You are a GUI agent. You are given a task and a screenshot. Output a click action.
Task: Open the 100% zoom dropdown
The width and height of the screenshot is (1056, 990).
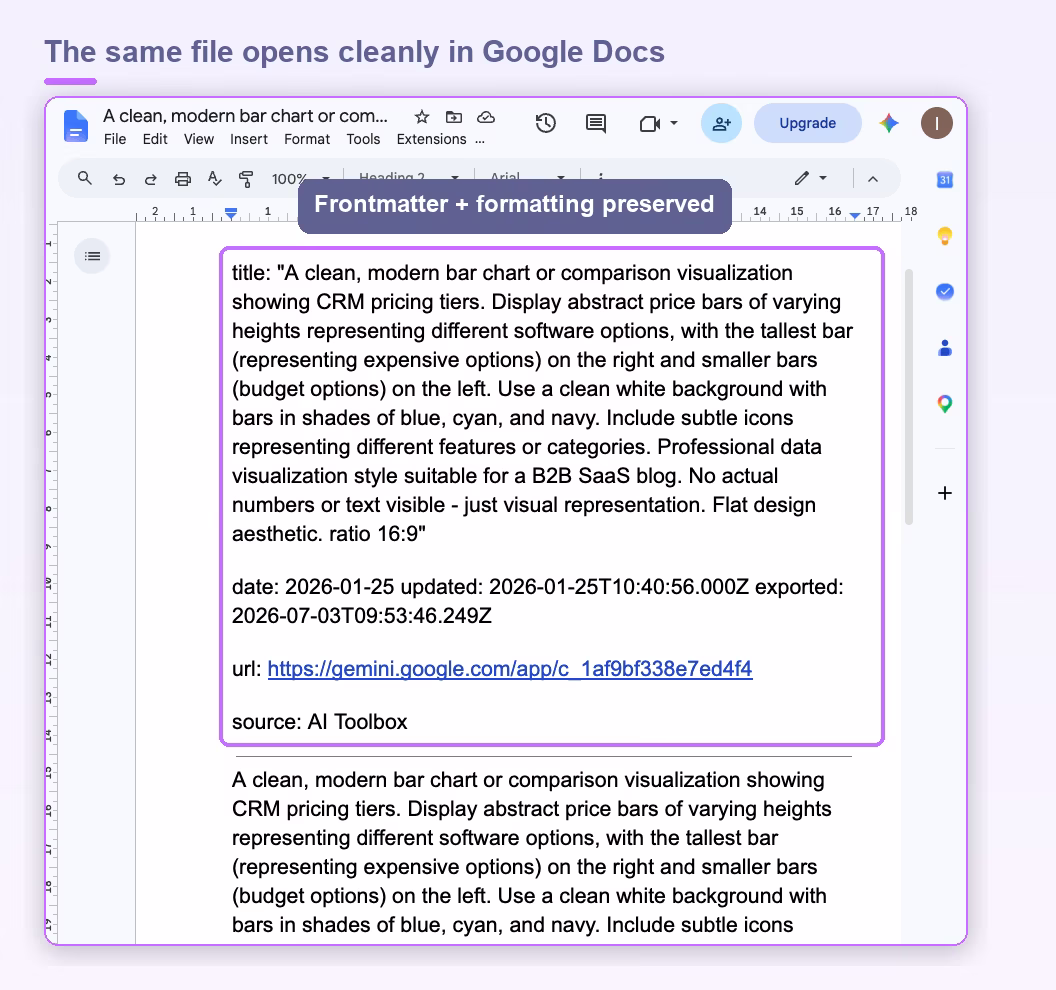(300, 179)
